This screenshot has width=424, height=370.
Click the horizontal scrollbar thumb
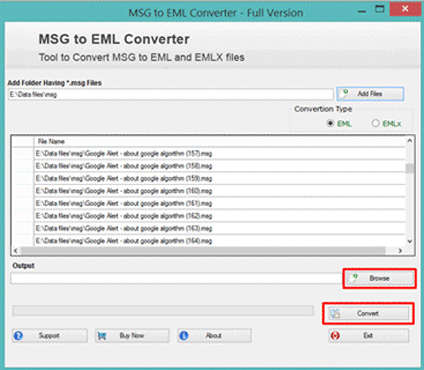click(x=203, y=250)
